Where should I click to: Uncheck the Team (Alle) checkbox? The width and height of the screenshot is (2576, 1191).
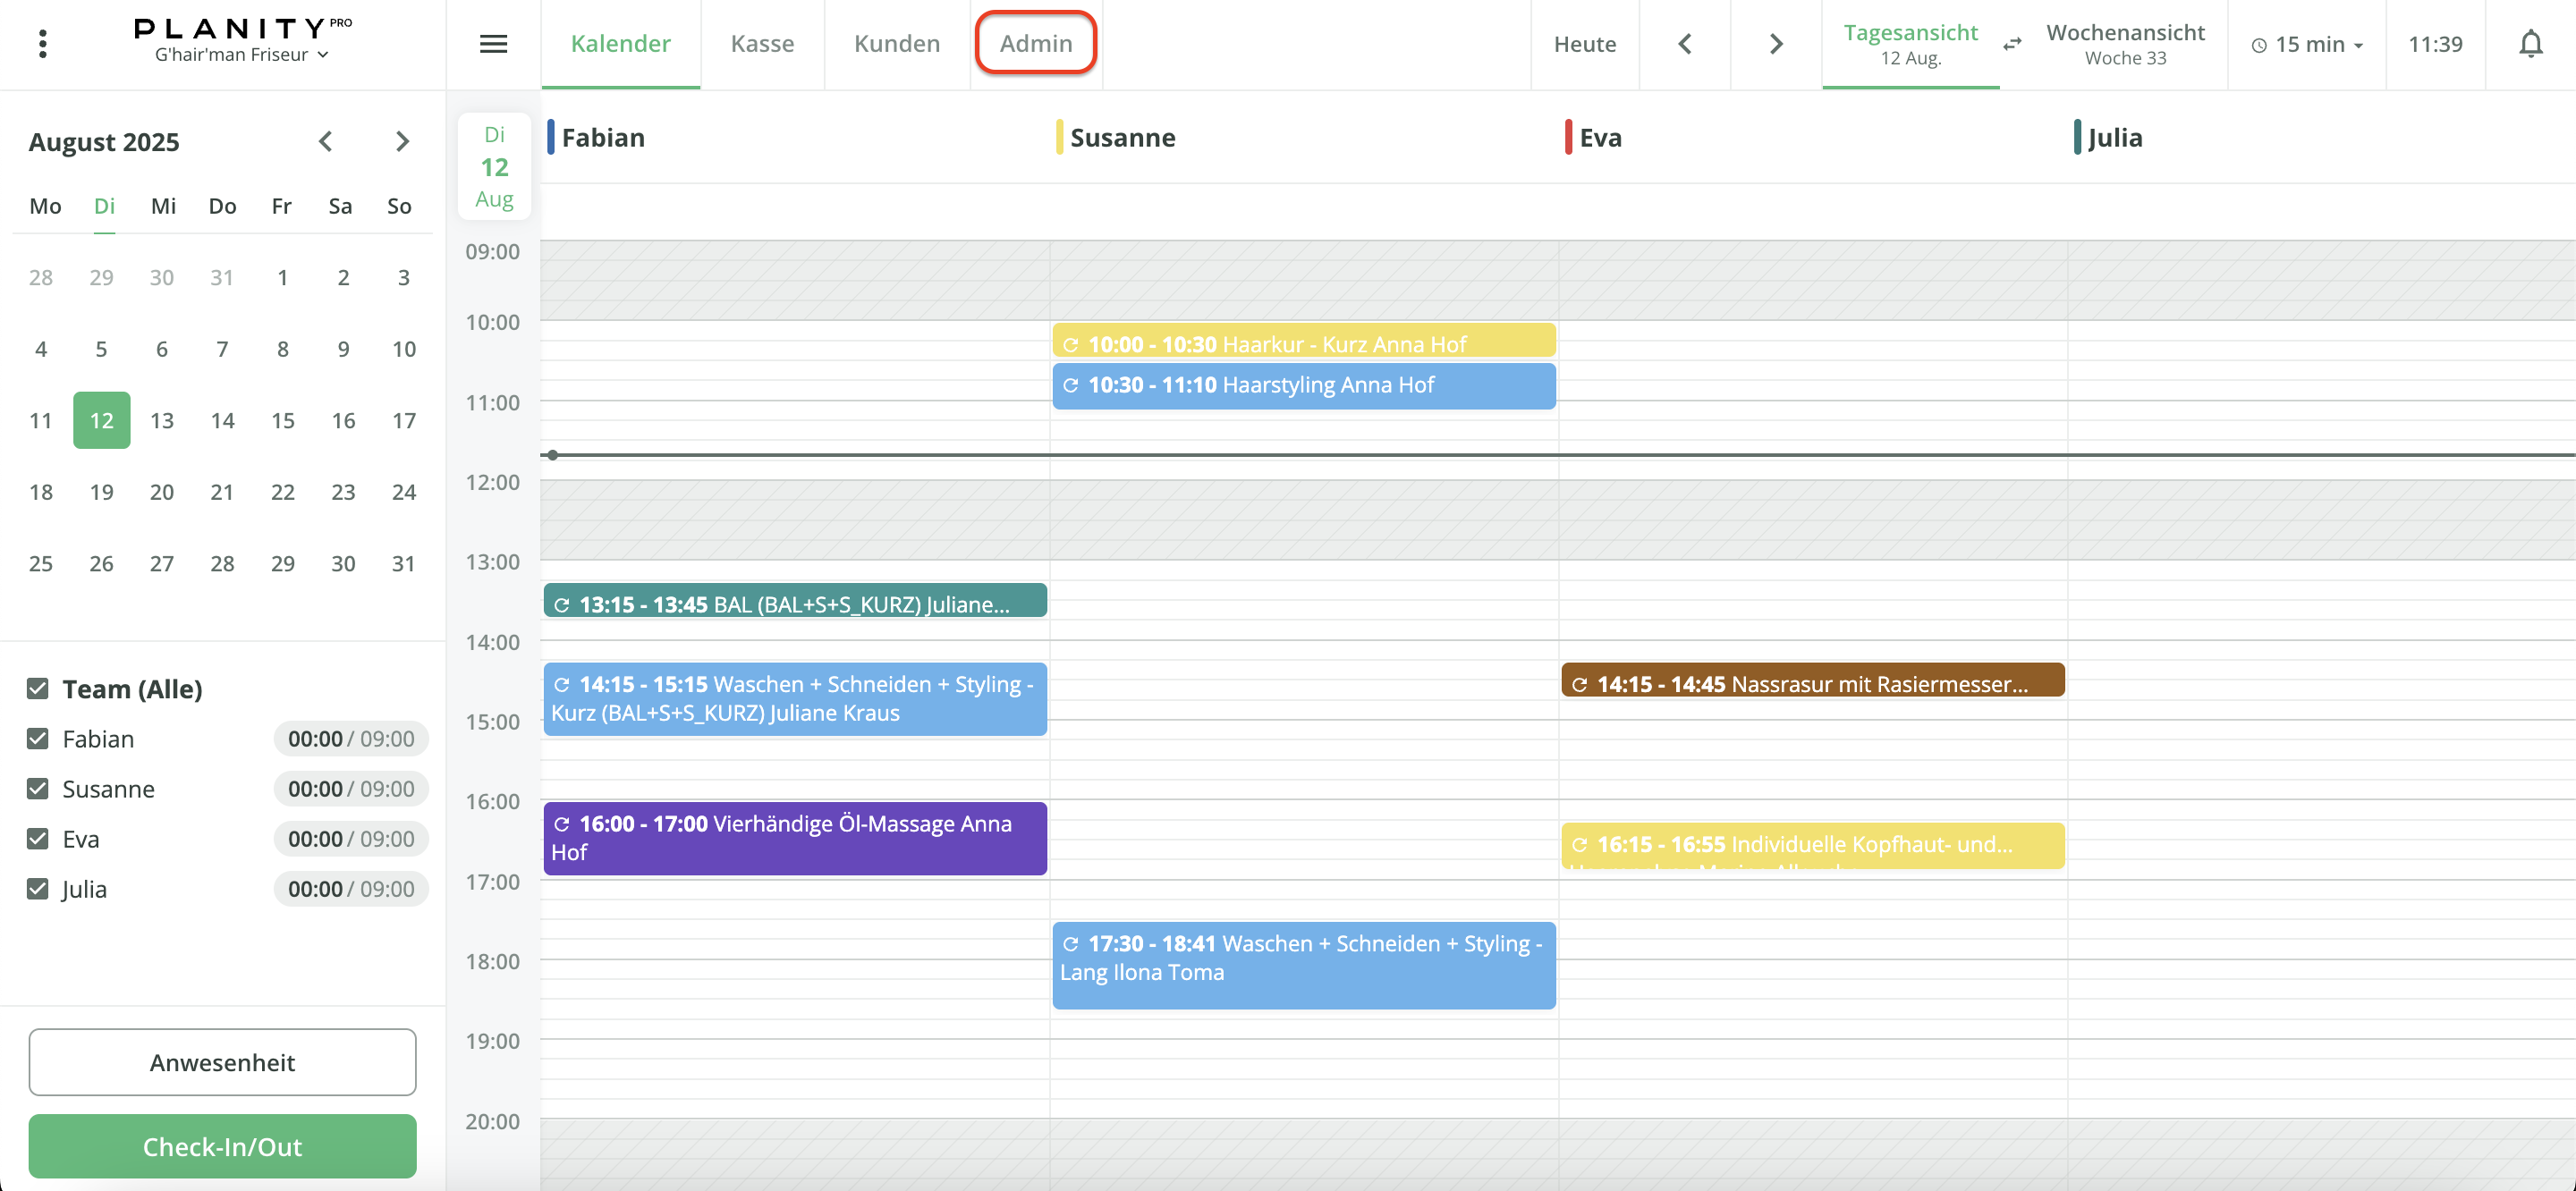click(38, 689)
